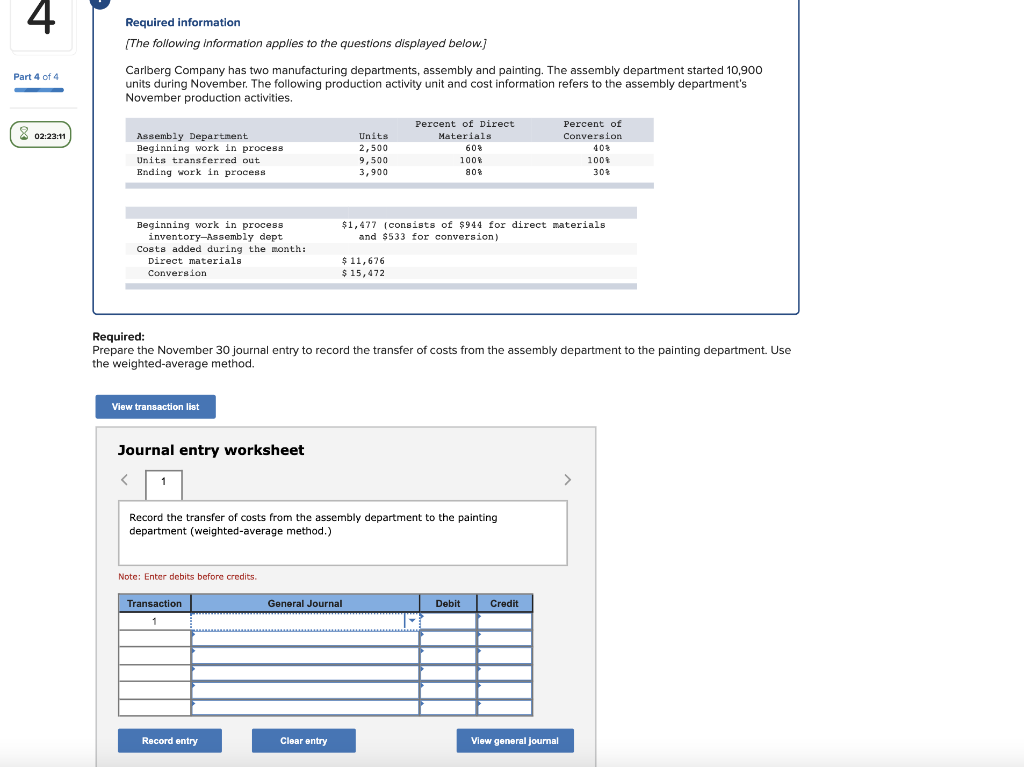The height and width of the screenshot is (767, 1024).
Task: Click View transaction list button
Action: pyautogui.click(x=155, y=406)
